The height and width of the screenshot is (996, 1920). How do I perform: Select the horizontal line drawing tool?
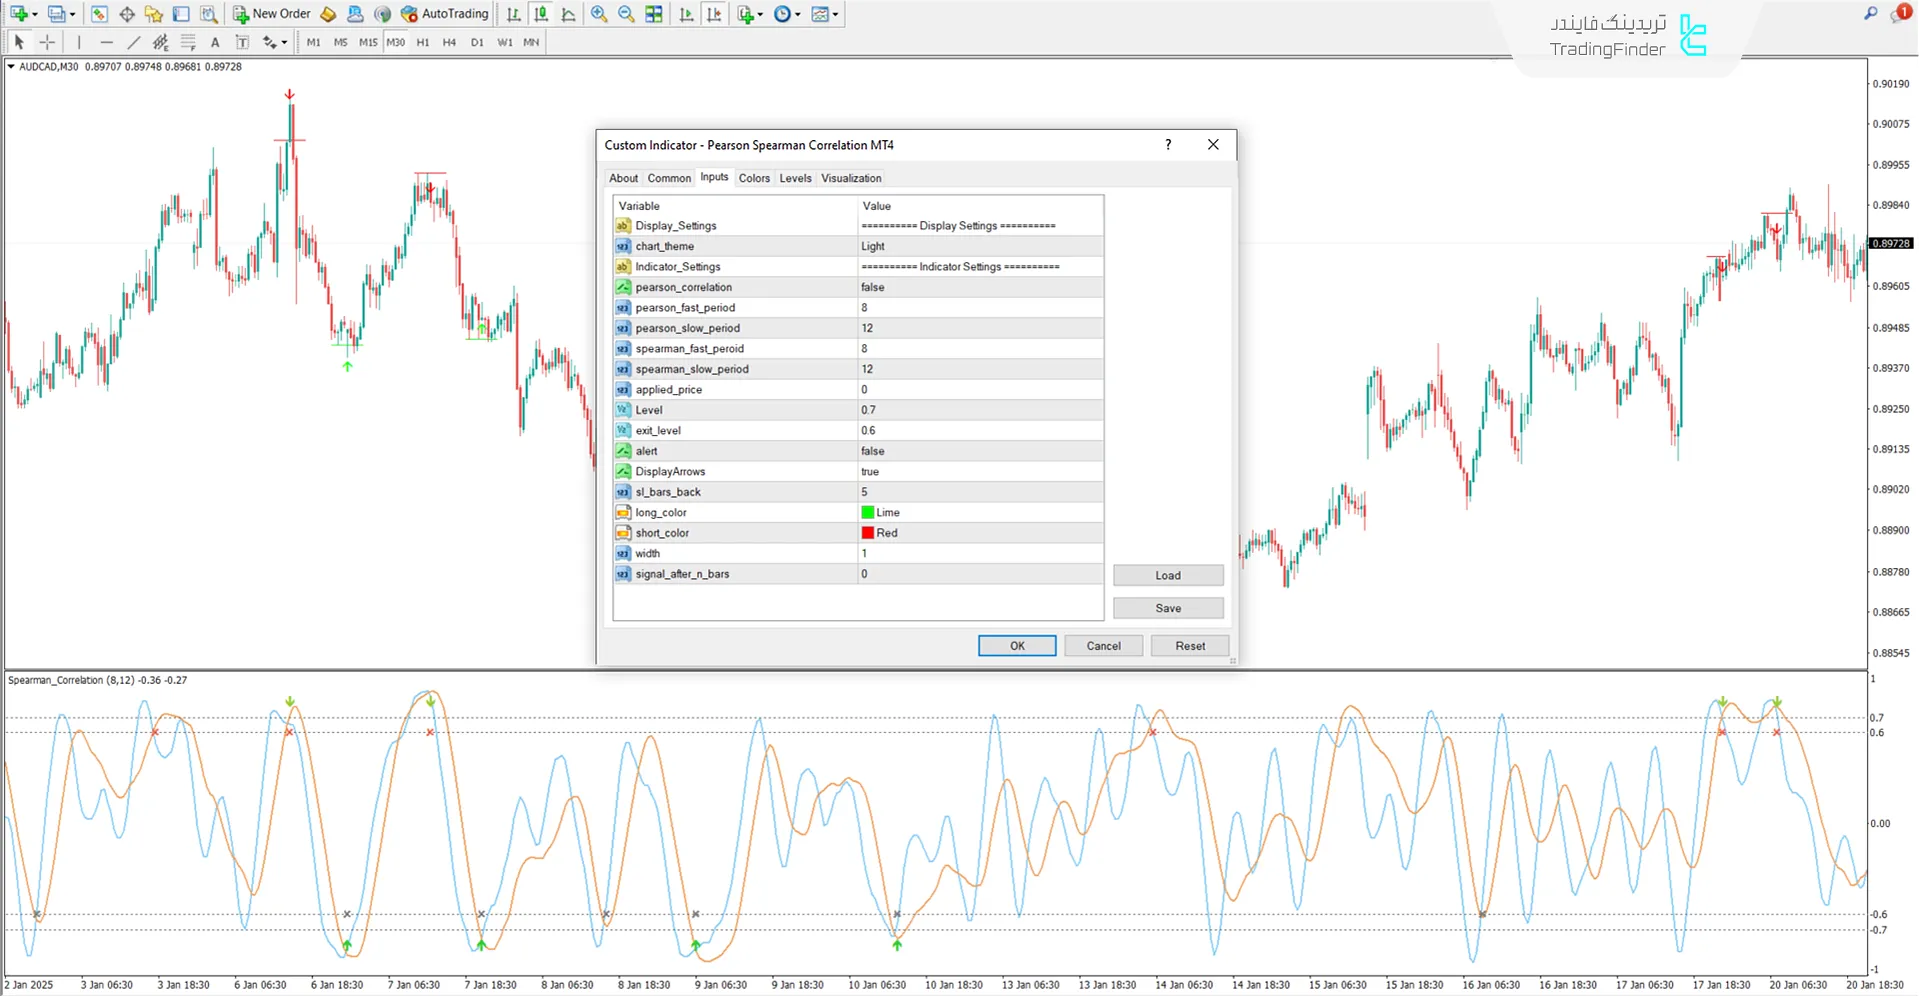pos(107,42)
